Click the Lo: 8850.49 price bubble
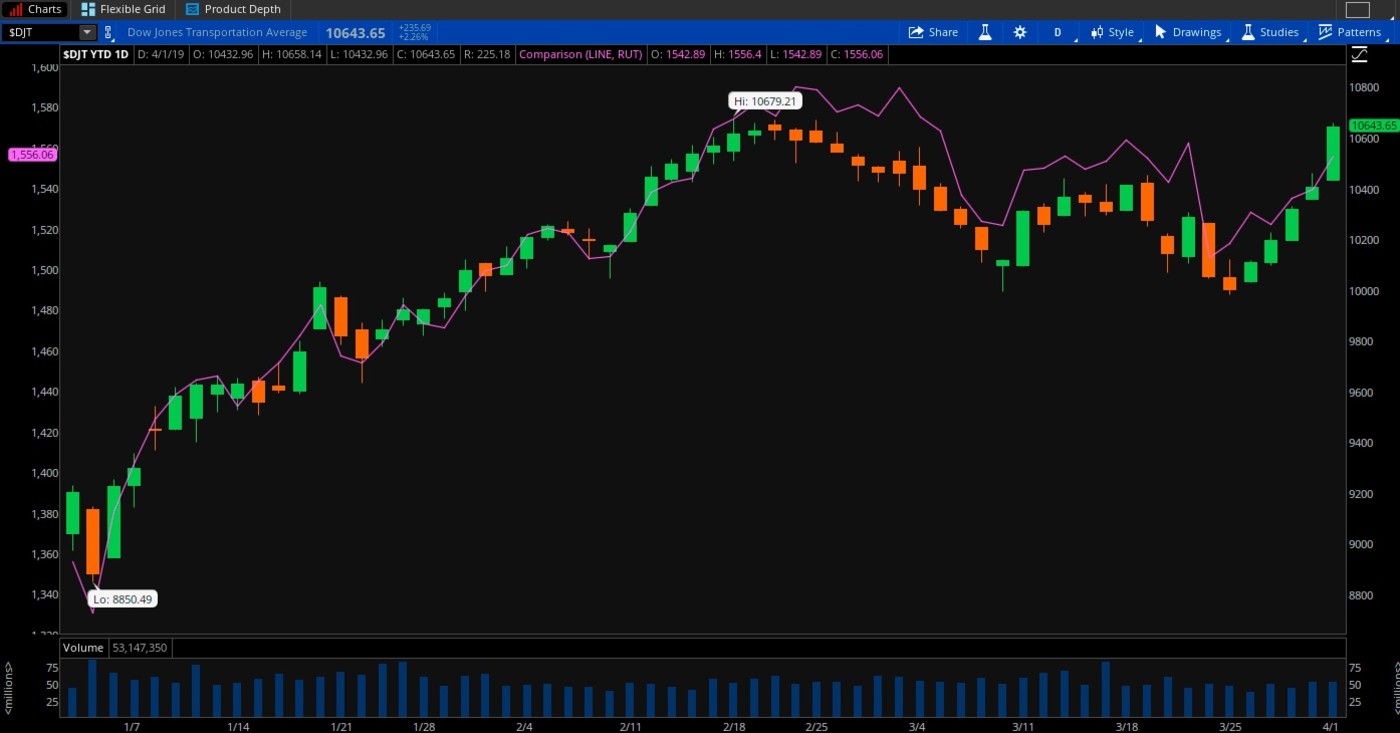This screenshot has width=1400, height=733. (x=123, y=599)
